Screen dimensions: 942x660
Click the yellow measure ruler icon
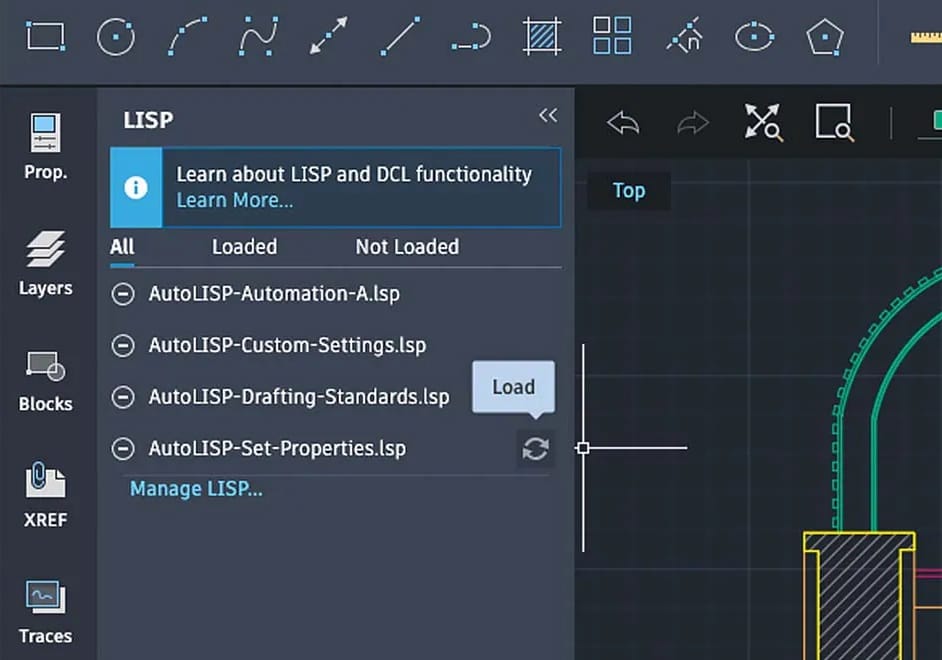pos(926,37)
